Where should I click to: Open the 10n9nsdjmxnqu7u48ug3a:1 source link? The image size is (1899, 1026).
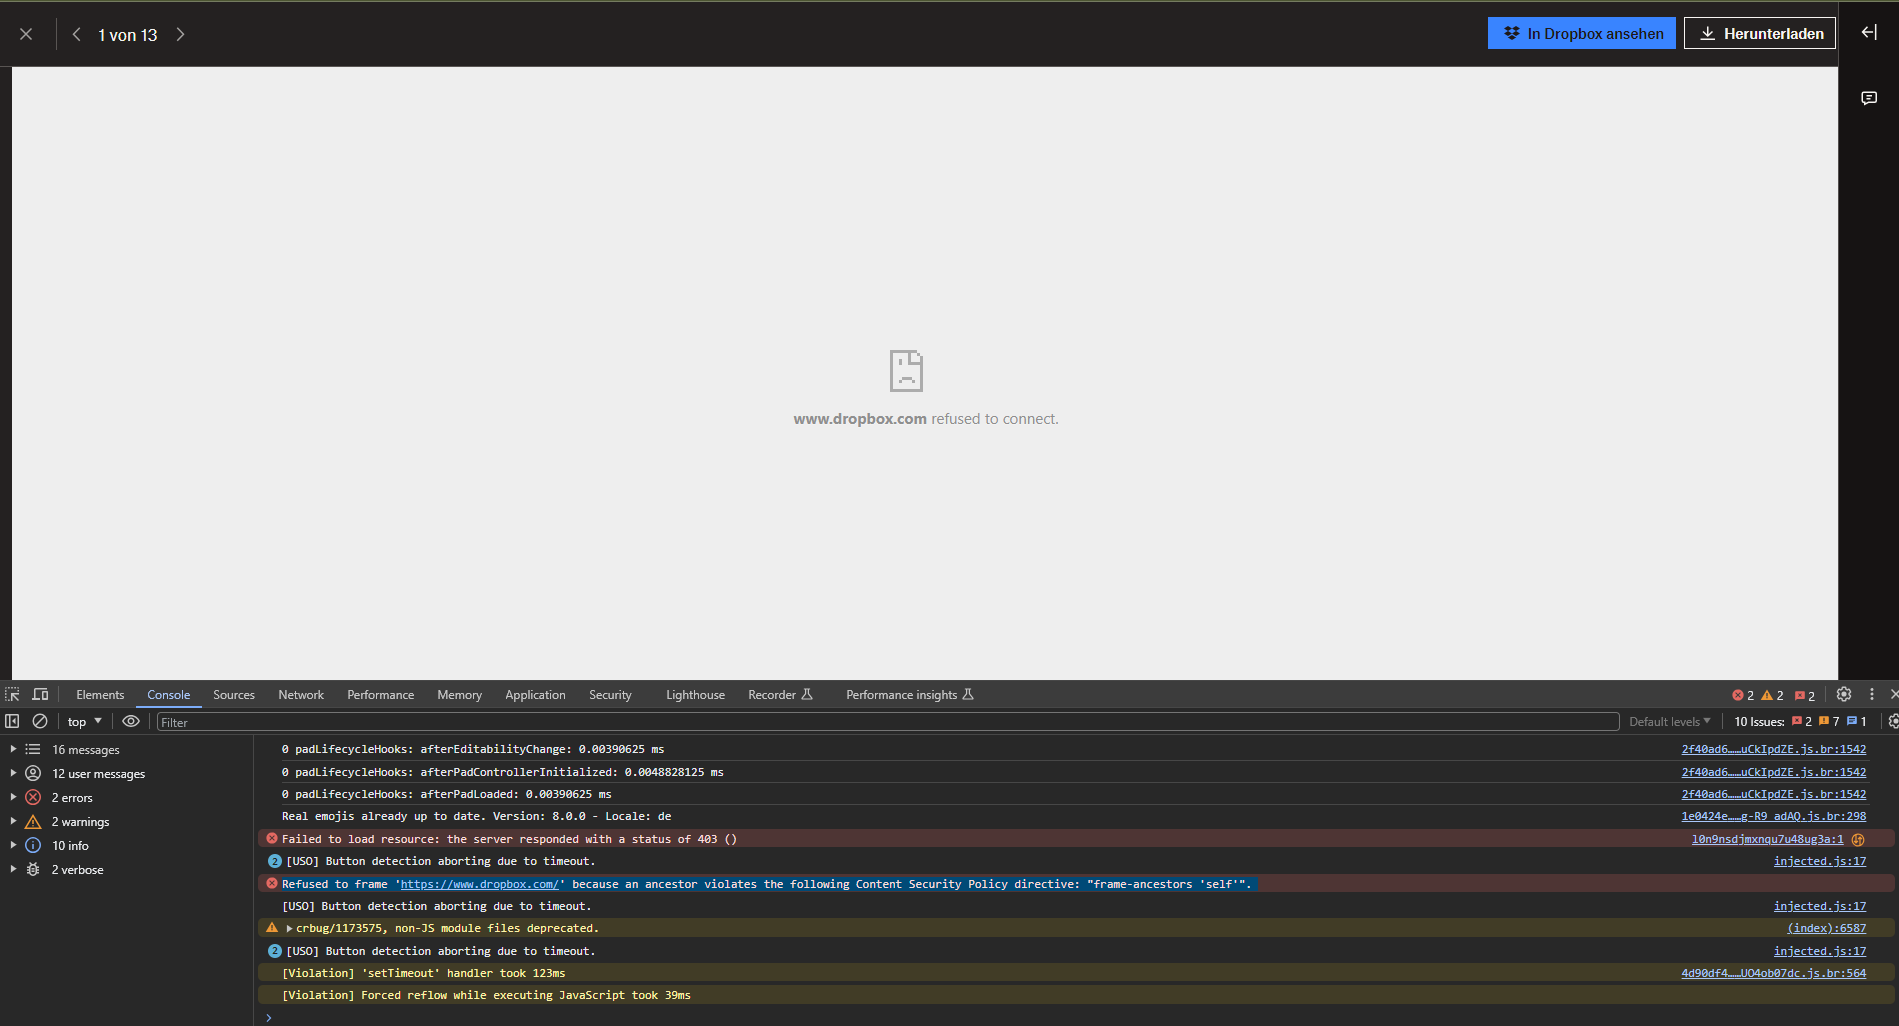coord(1767,839)
